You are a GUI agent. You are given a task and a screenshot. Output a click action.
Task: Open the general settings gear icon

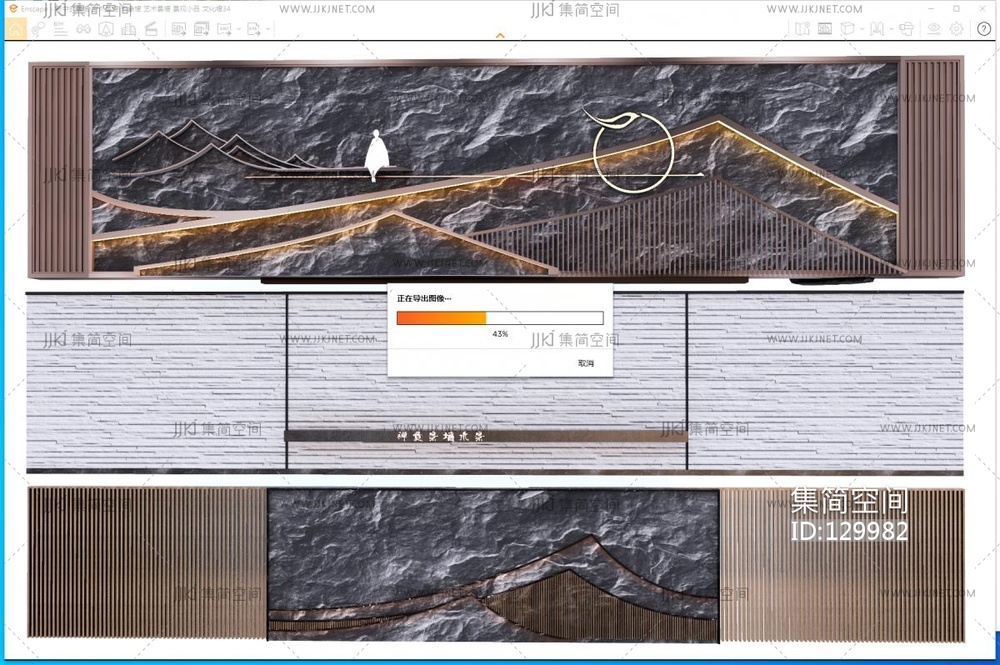tap(956, 29)
